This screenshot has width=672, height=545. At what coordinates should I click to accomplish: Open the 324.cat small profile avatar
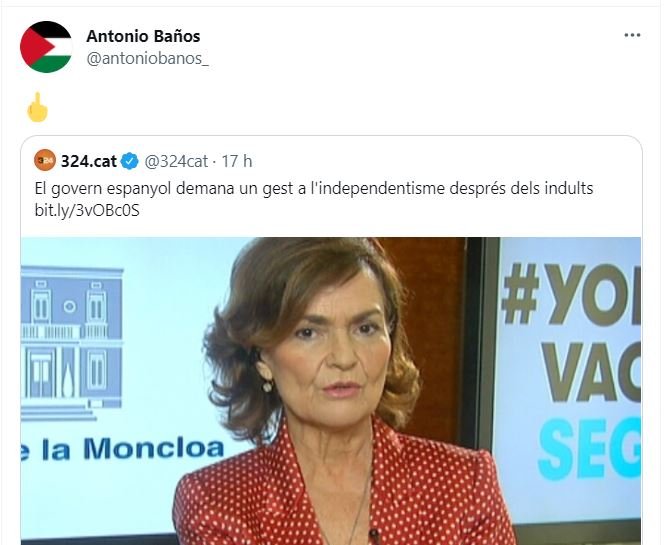click(x=45, y=161)
